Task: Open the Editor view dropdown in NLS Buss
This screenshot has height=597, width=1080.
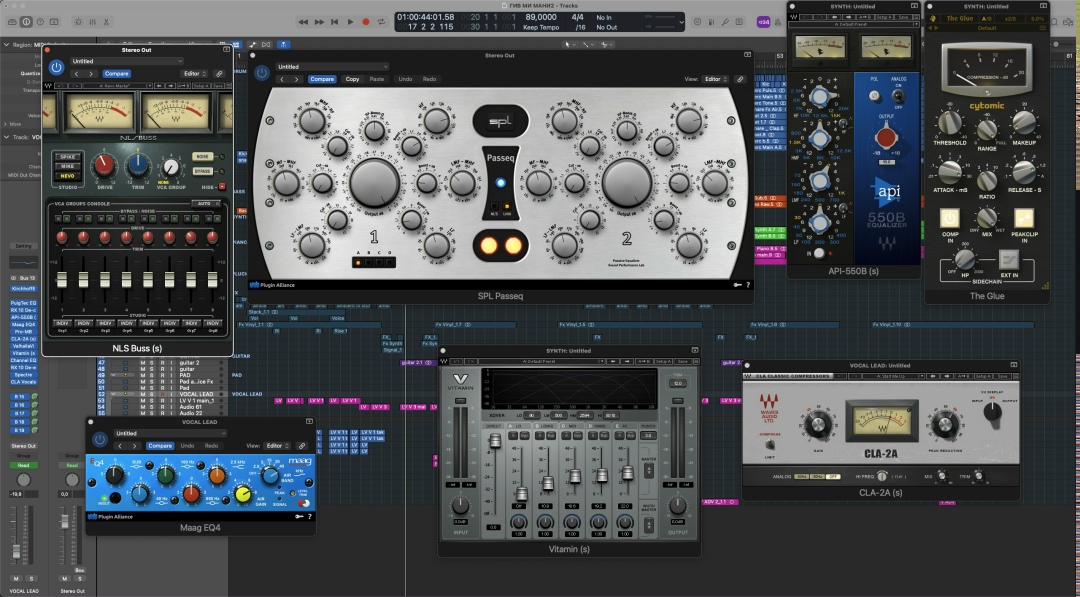Action: pos(194,74)
